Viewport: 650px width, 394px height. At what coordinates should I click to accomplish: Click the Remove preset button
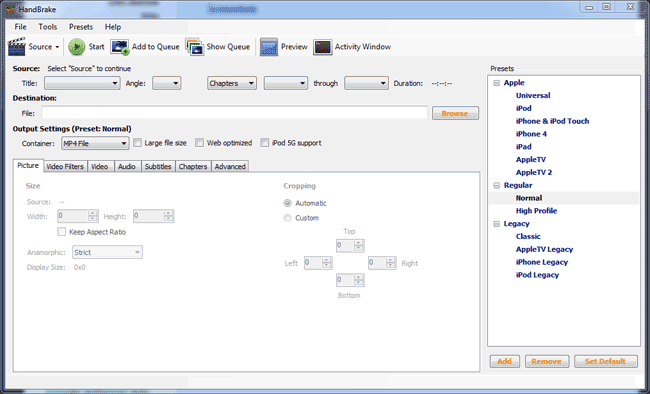[547, 361]
